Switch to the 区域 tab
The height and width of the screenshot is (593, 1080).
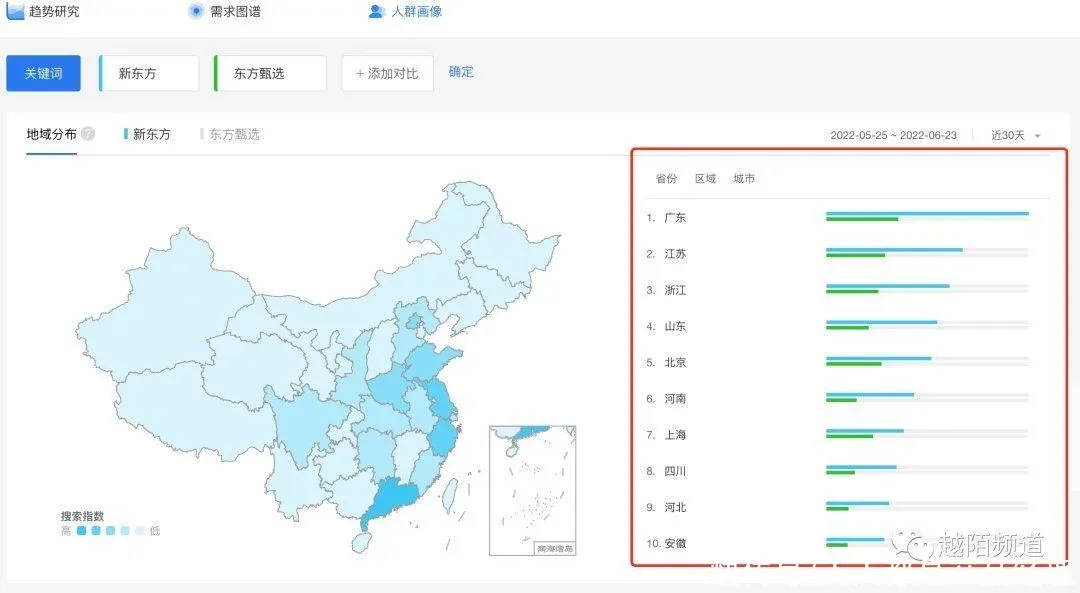point(706,178)
